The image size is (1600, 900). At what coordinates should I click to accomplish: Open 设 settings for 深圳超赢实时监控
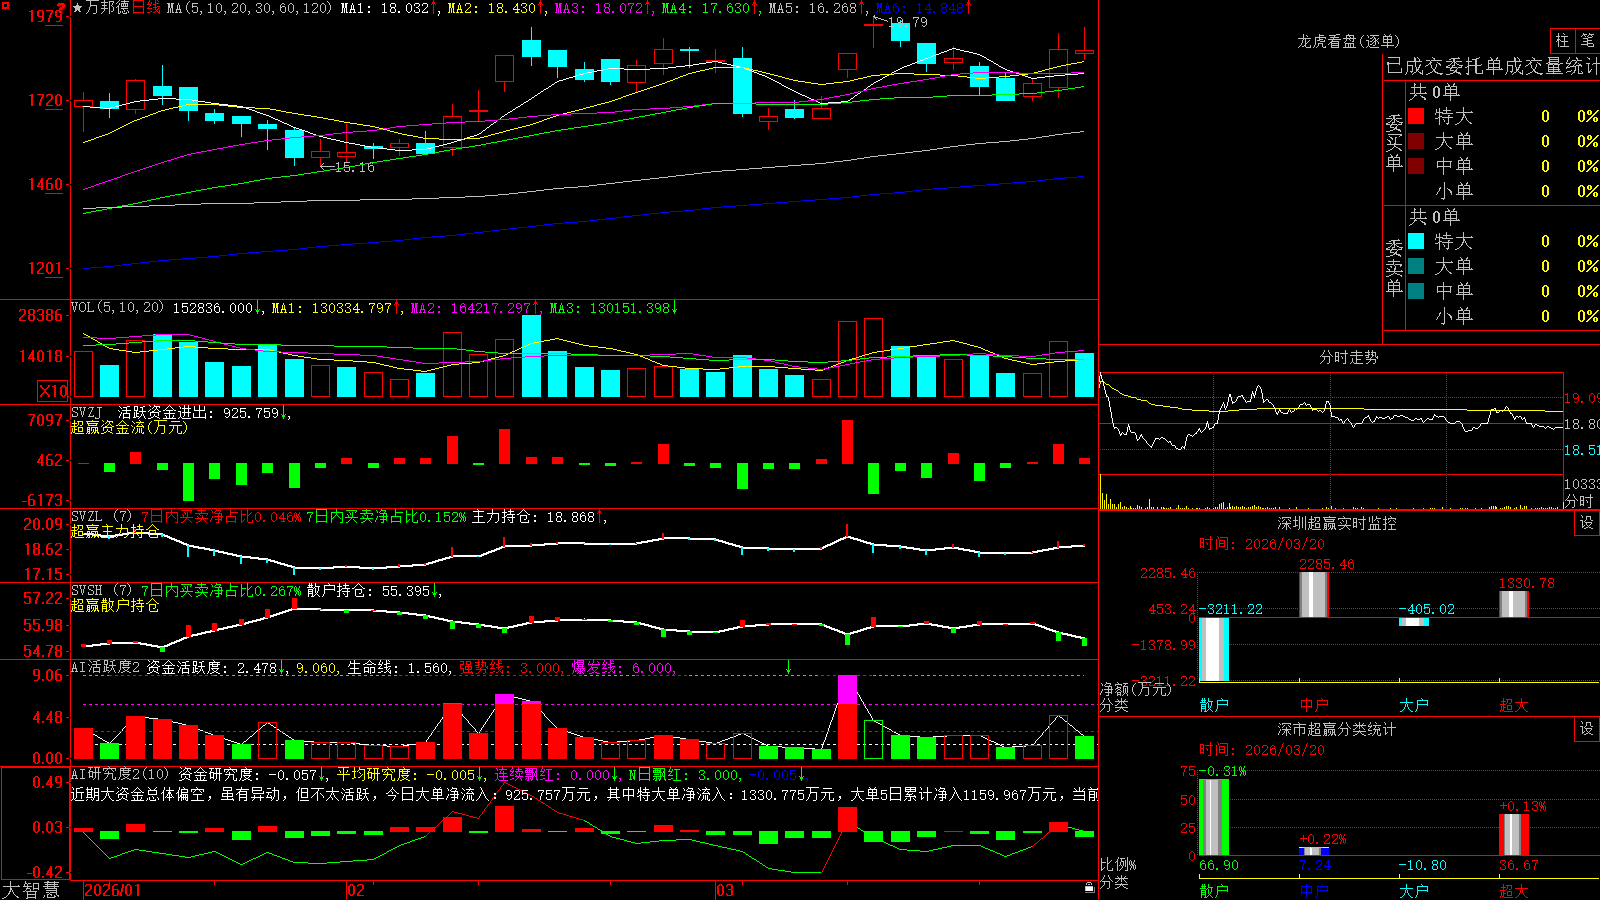(x=1587, y=523)
